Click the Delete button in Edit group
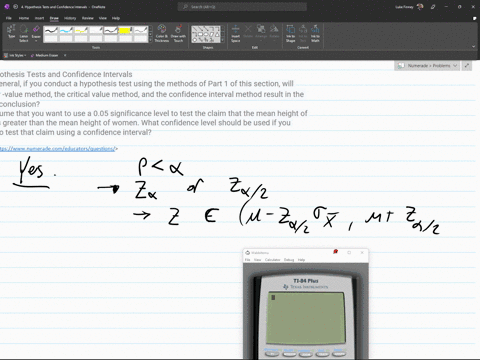This screenshot has width=480, height=360. click(x=248, y=32)
